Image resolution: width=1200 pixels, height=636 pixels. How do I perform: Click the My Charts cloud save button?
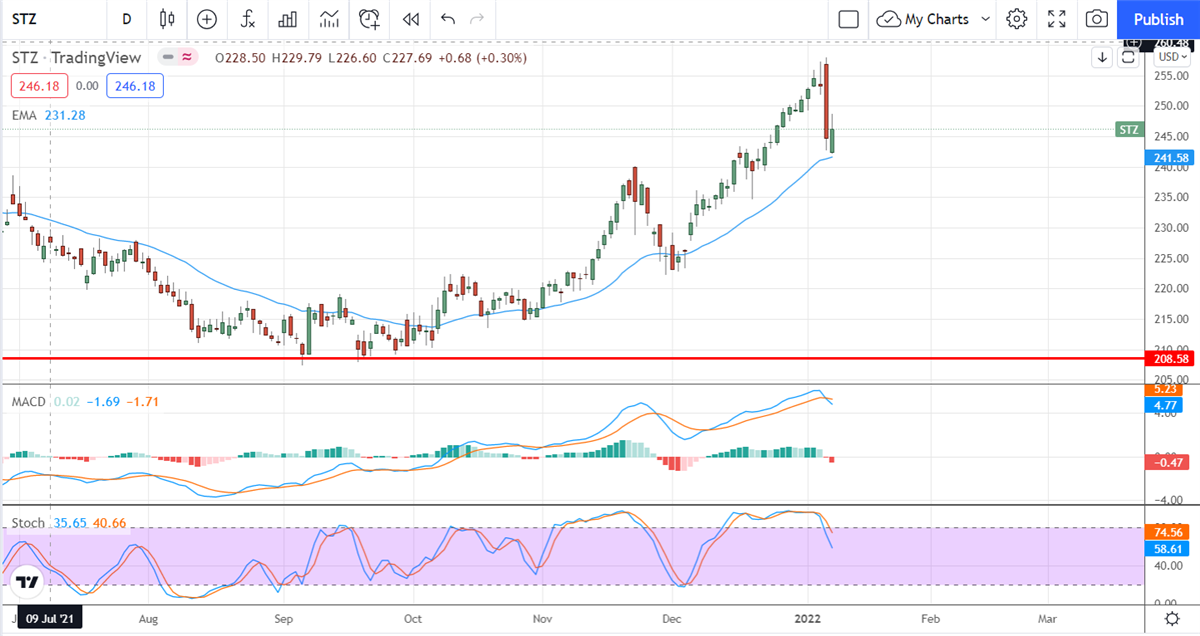tap(922, 19)
